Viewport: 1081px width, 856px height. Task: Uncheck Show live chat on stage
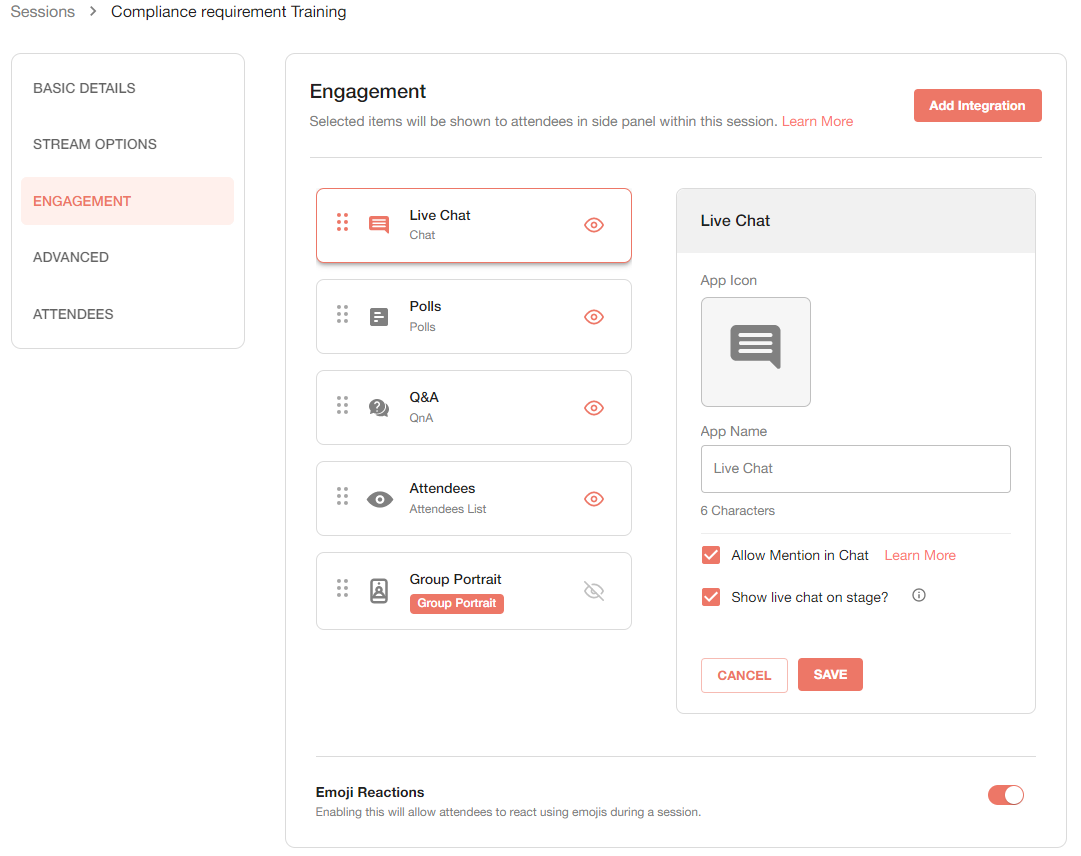pyautogui.click(x=711, y=597)
